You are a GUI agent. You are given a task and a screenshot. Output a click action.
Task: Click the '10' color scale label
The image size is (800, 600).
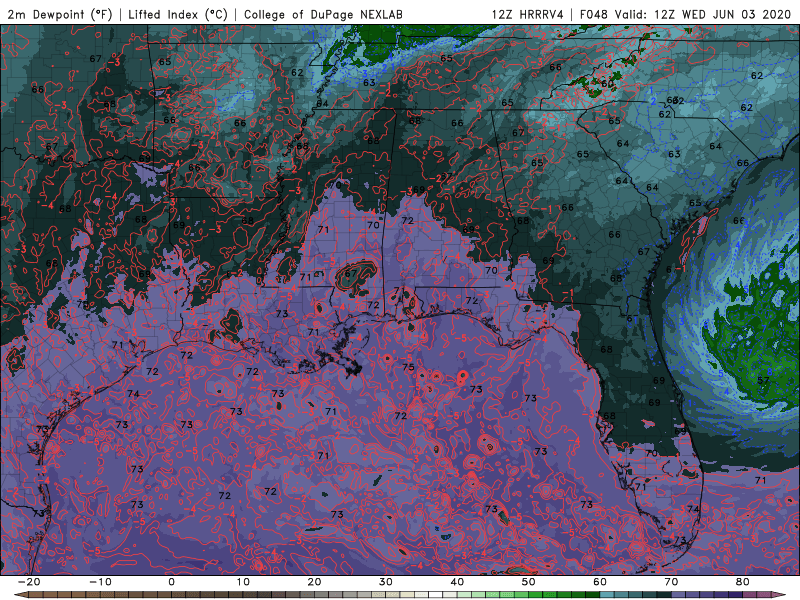pos(243,582)
